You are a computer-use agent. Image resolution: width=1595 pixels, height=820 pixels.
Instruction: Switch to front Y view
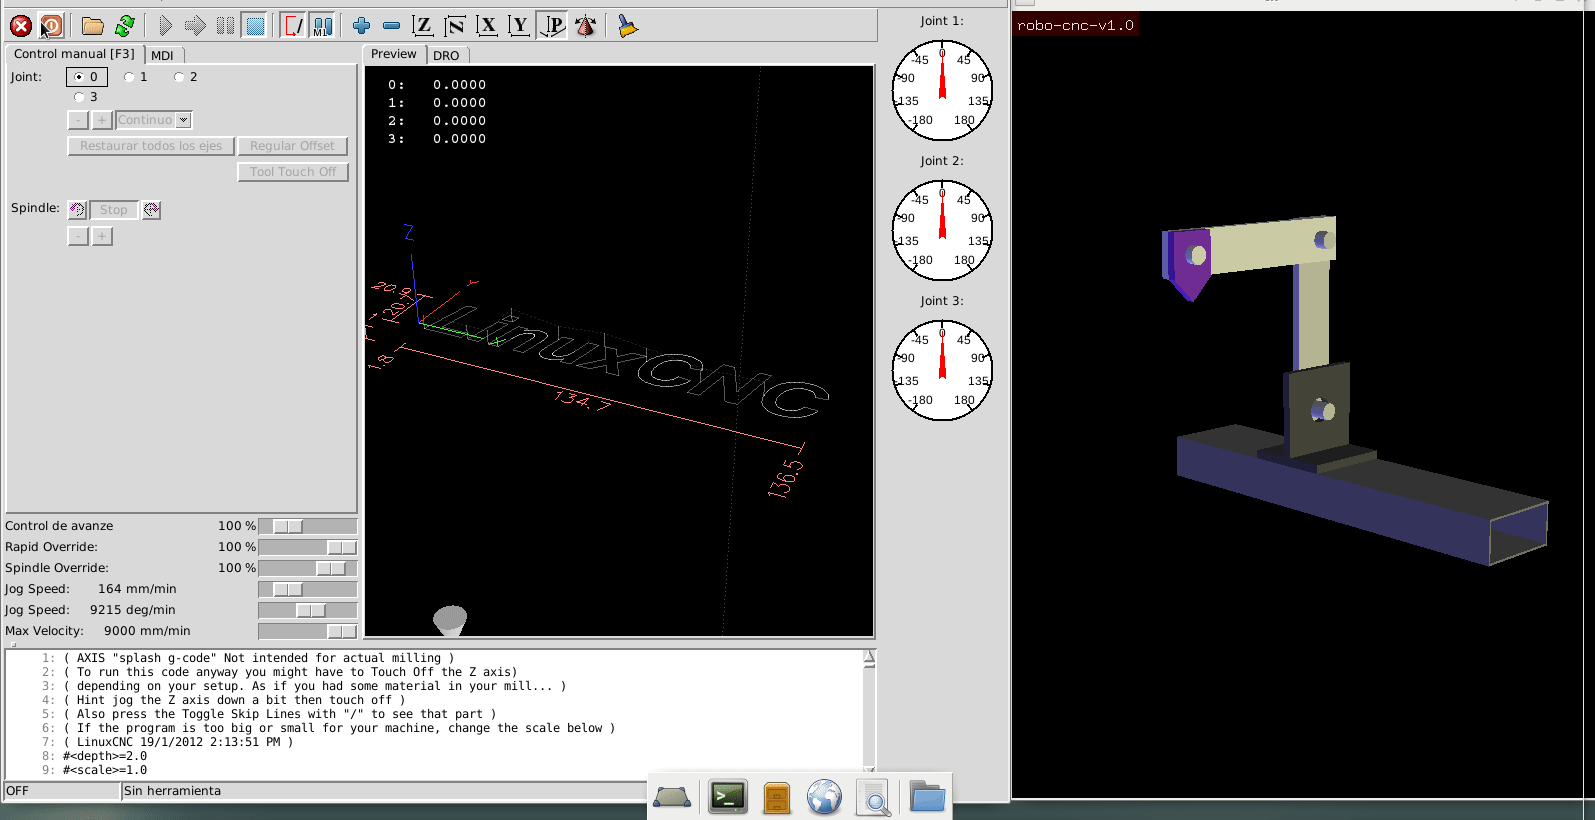[519, 26]
